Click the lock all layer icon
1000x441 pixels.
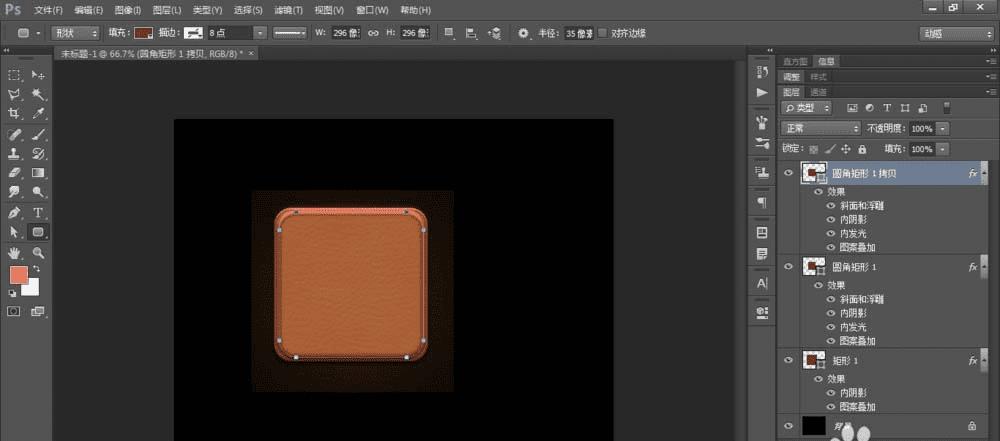pyautogui.click(x=862, y=149)
